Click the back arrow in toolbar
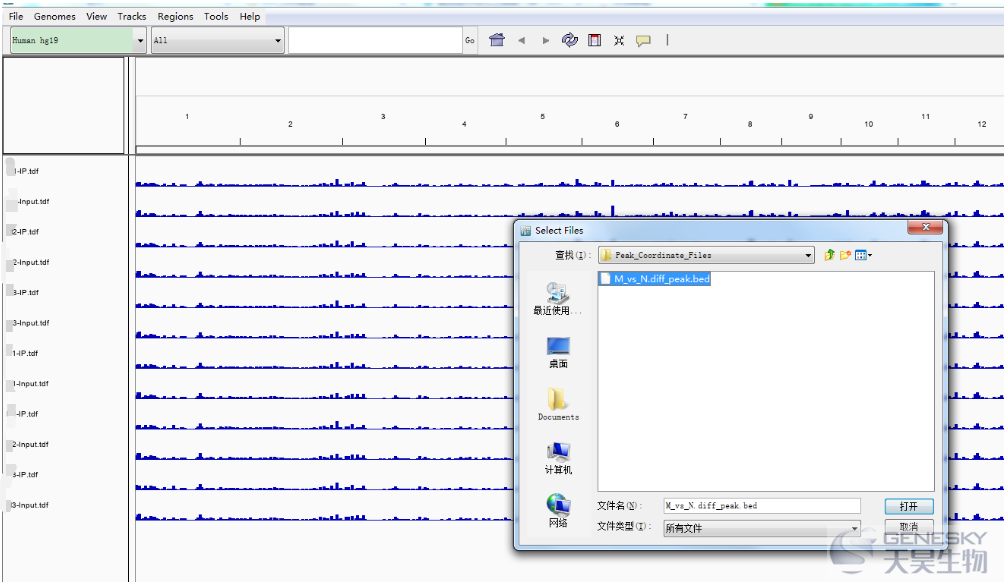Screen dimensions: 1008x582 click(x=521, y=41)
